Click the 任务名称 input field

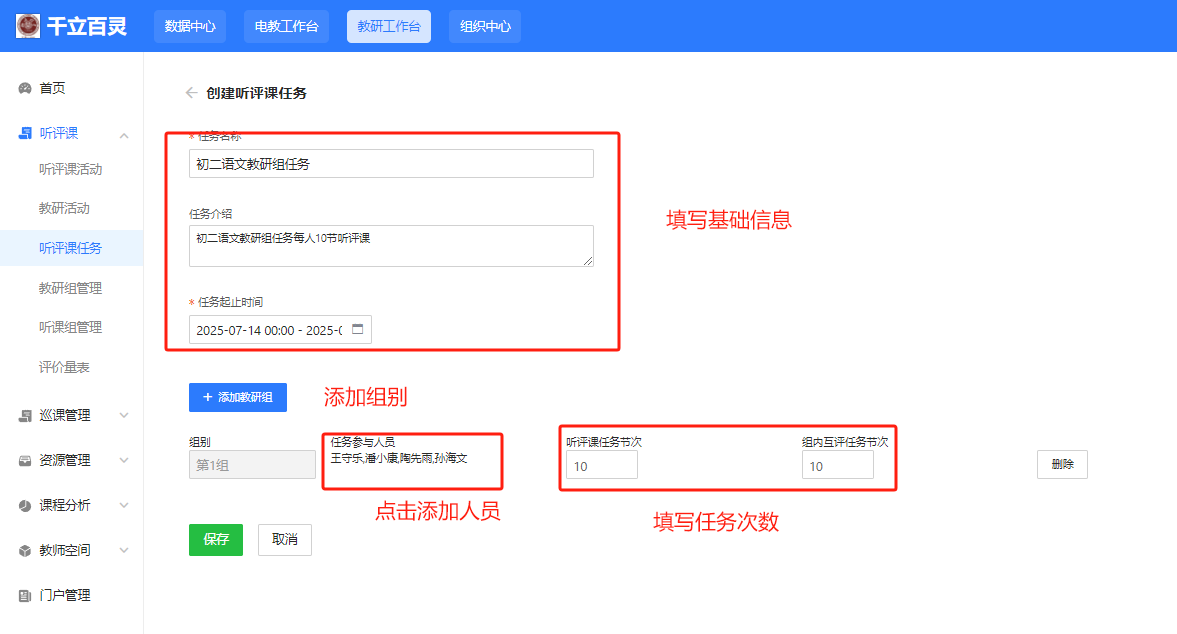point(391,164)
